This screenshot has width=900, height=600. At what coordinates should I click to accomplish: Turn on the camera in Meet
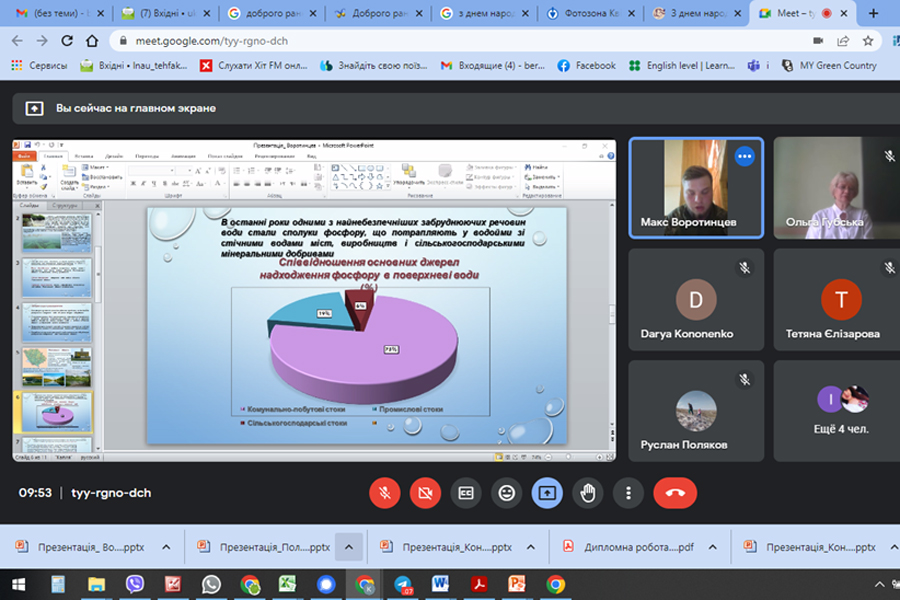coord(425,492)
